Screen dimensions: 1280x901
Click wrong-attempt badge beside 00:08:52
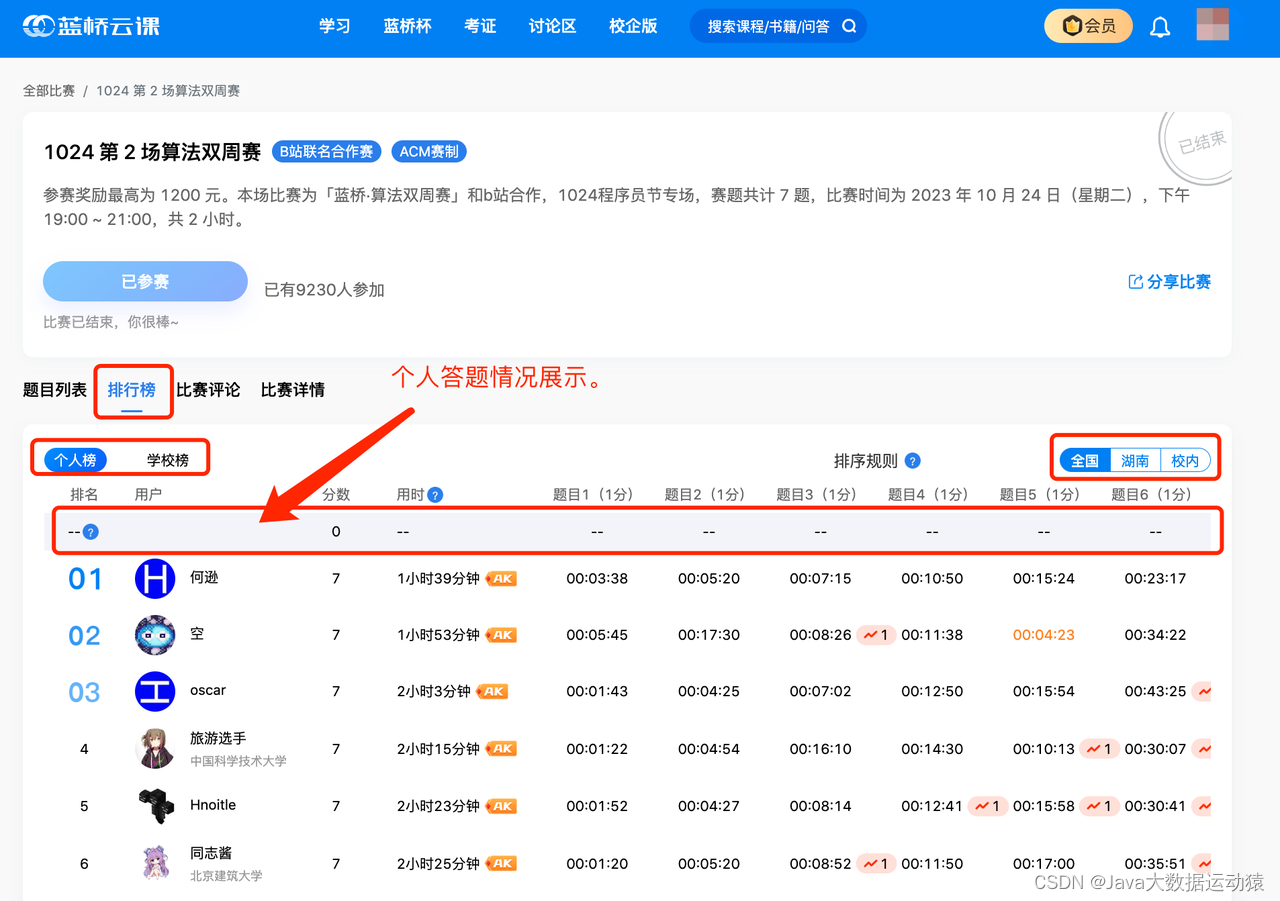876,863
